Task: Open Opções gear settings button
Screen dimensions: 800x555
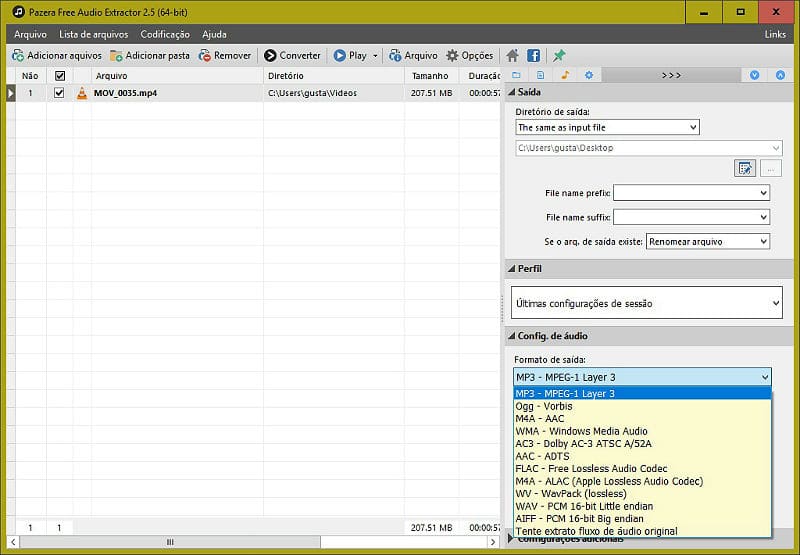Action: pos(470,56)
